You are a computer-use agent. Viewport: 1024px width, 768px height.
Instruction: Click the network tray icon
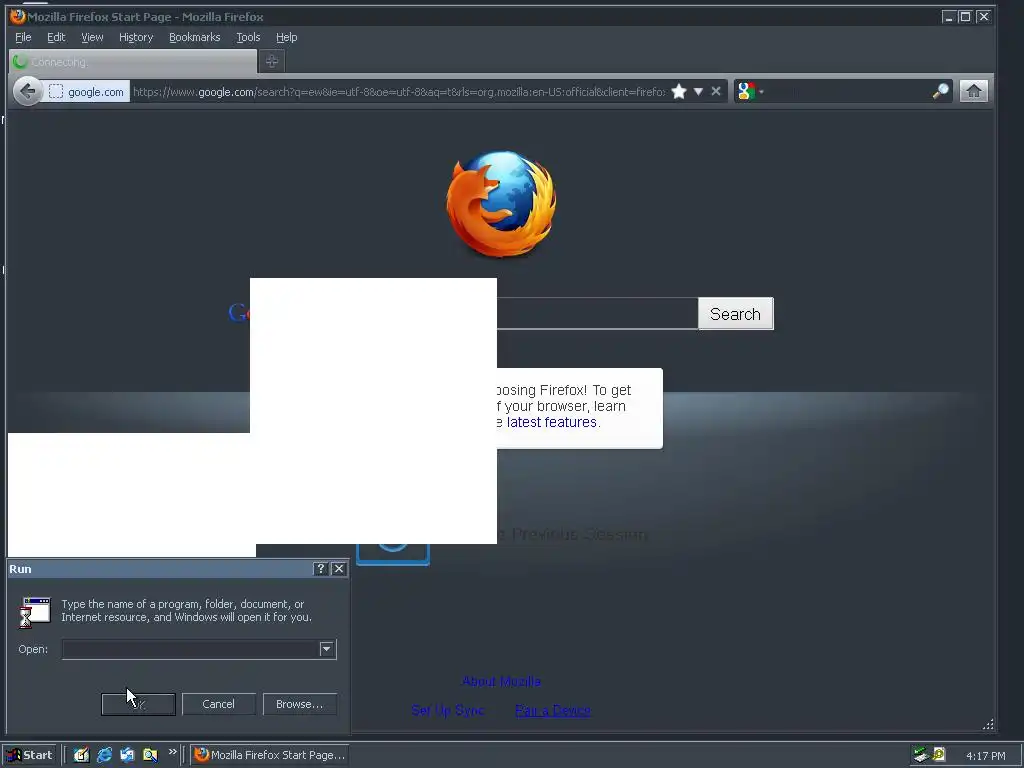pyautogui.click(x=921, y=755)
